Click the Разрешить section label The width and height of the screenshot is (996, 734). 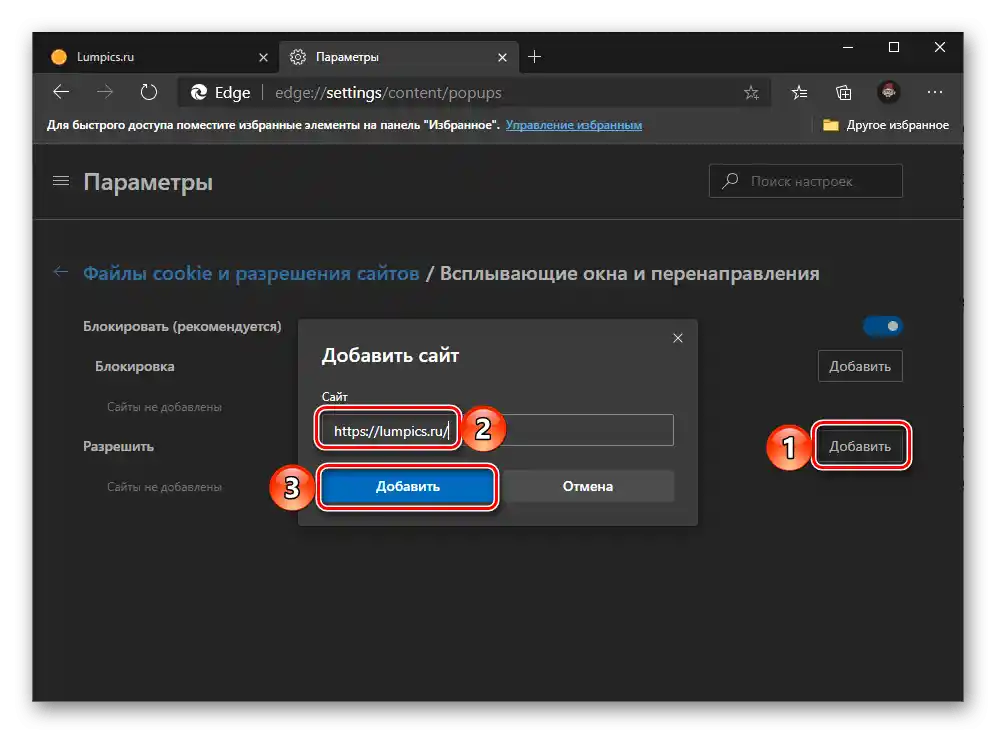pos(118,446)
